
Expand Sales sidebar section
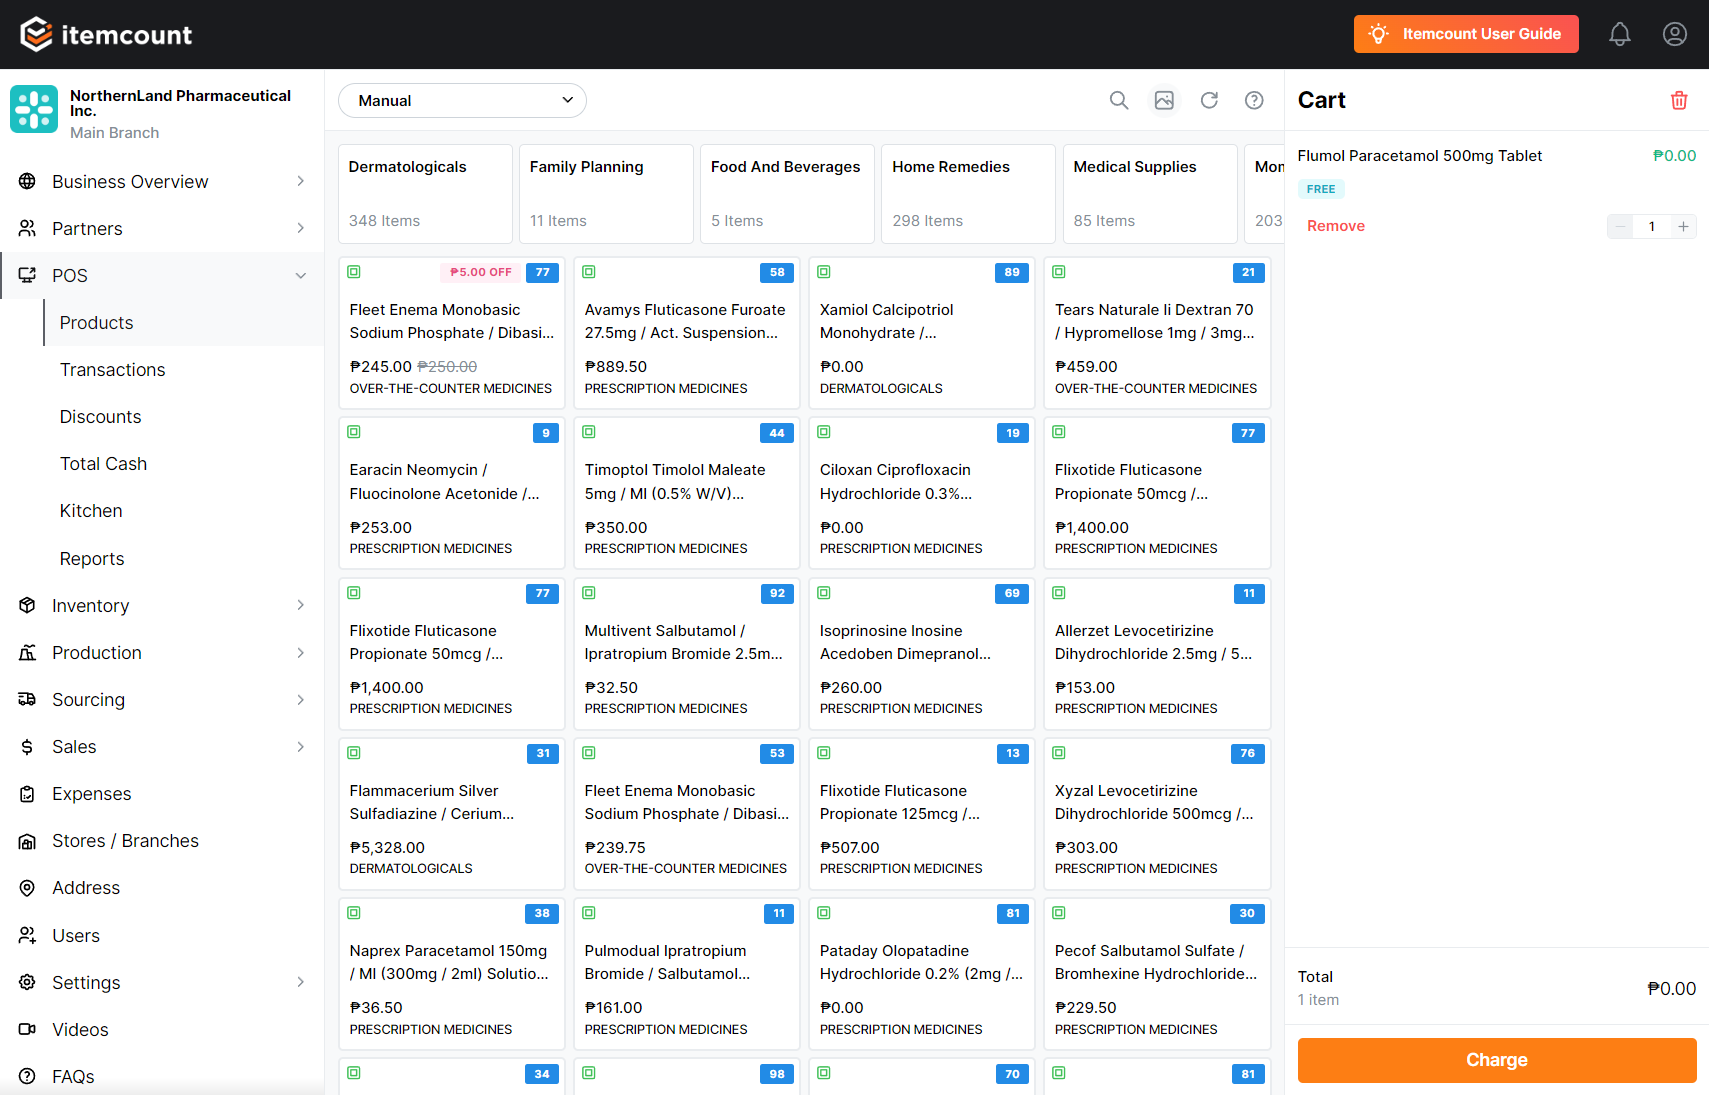(x=162, y=746)
